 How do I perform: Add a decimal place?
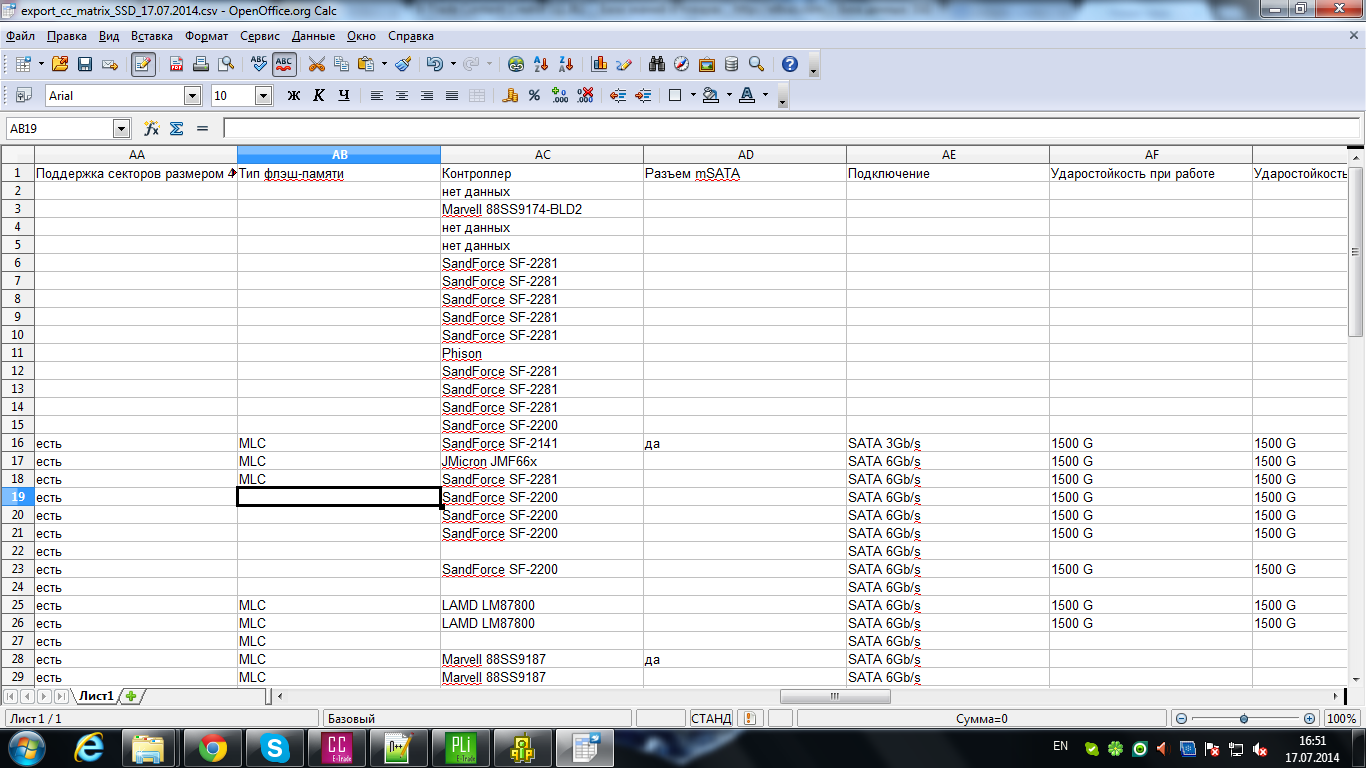[560, 96]
